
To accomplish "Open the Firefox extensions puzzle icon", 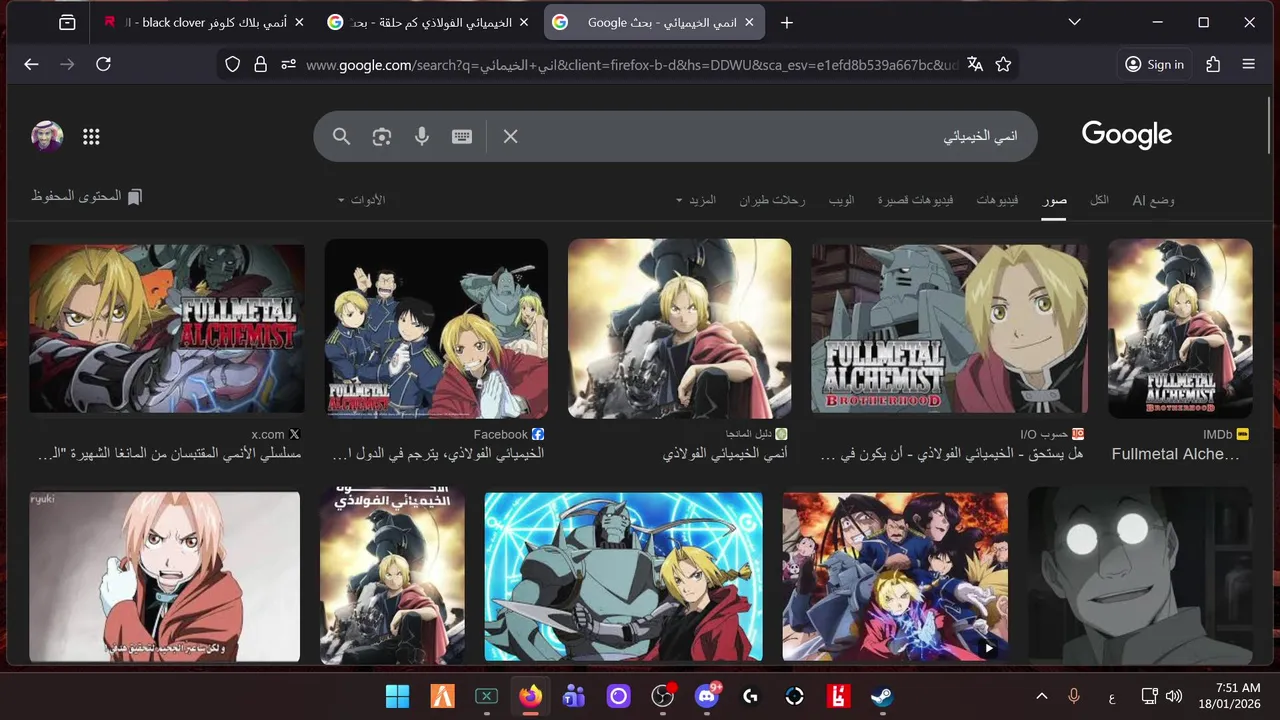I will click(1213, 64).
